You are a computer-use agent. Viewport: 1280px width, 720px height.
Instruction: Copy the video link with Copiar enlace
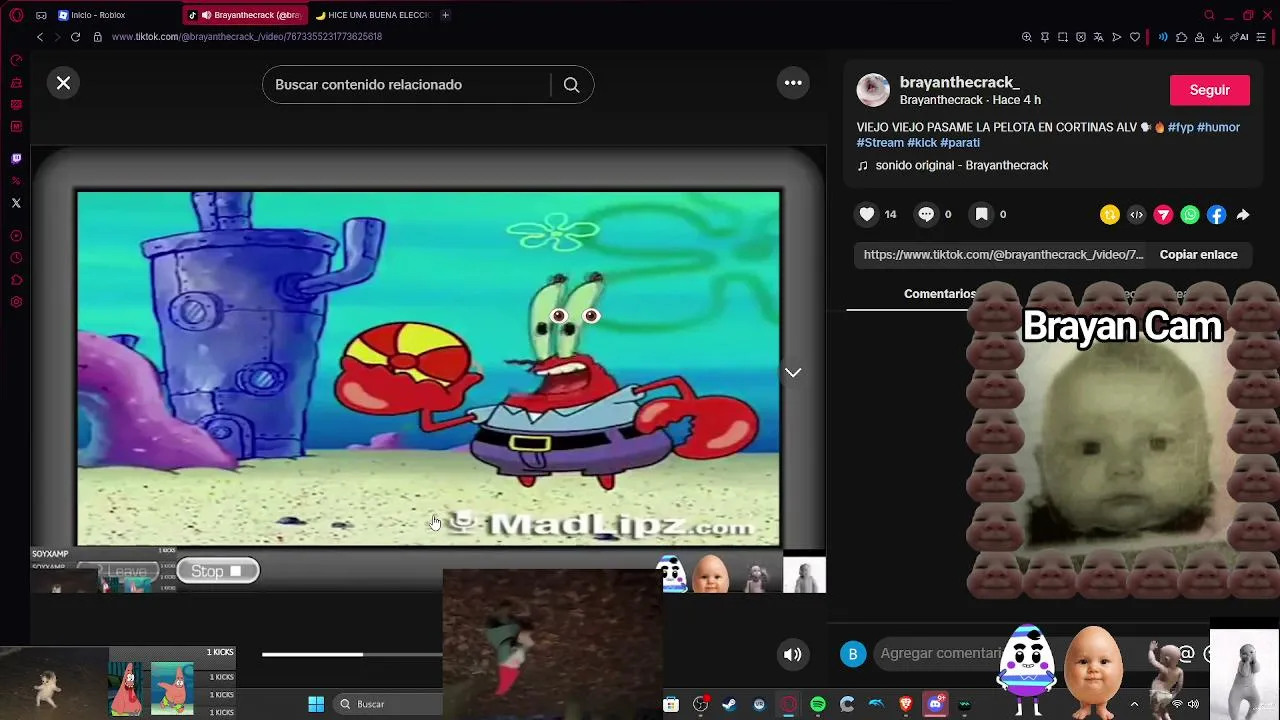[1198, 255]
